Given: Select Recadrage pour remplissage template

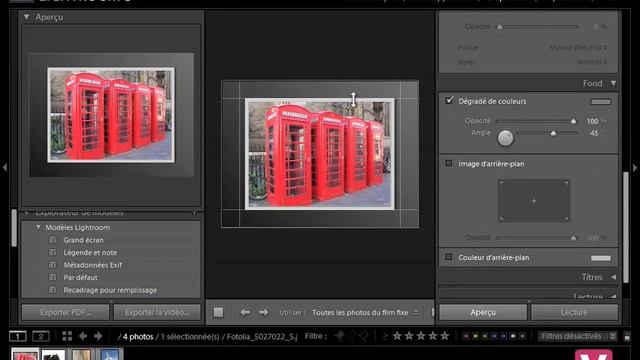Looking at the screenshot, I should [x=110, y=290].
